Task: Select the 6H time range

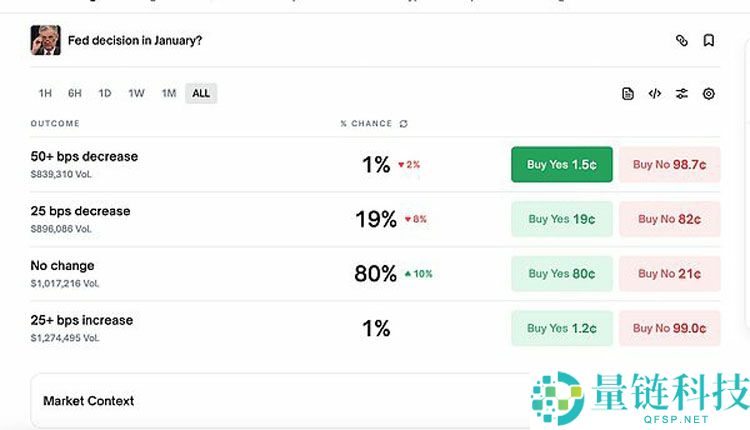Action: click(75, 94)
